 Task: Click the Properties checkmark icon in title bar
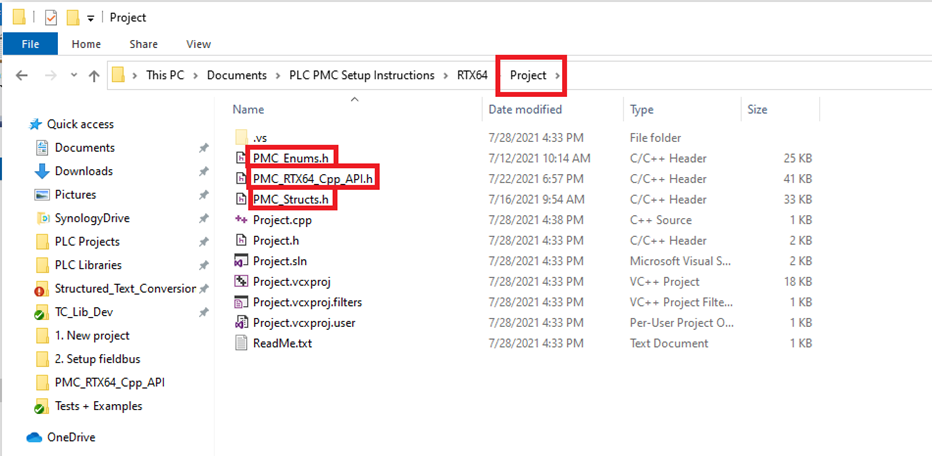coord(52,17)
